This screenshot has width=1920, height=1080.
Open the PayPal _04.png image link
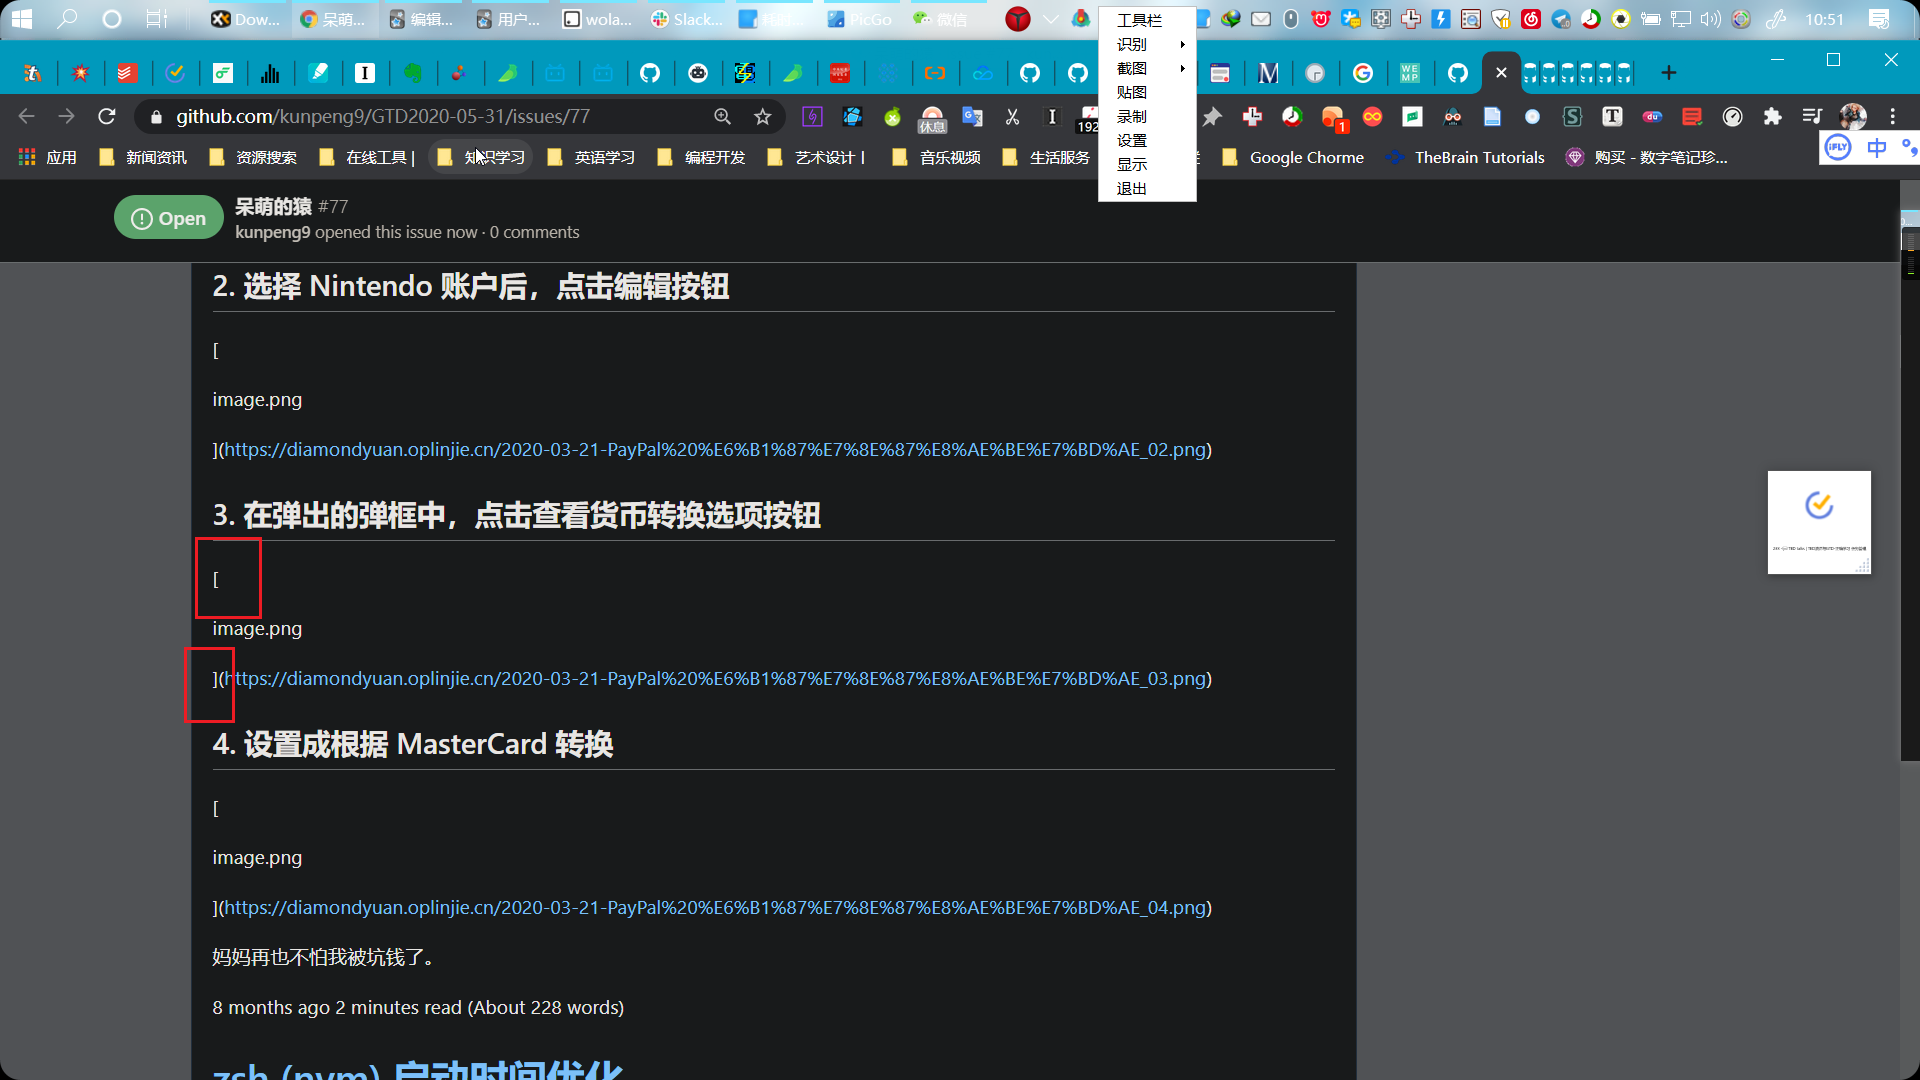pyautogui.click(x=714, y=907)
